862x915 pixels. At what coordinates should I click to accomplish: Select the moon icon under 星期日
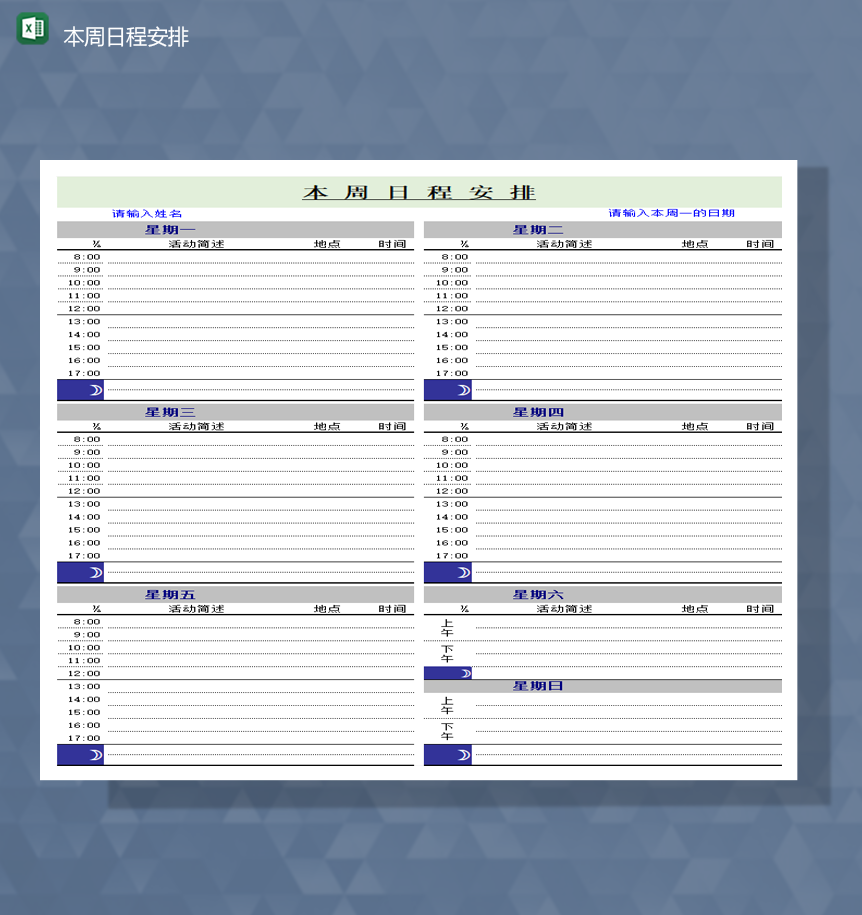(465, 753)
